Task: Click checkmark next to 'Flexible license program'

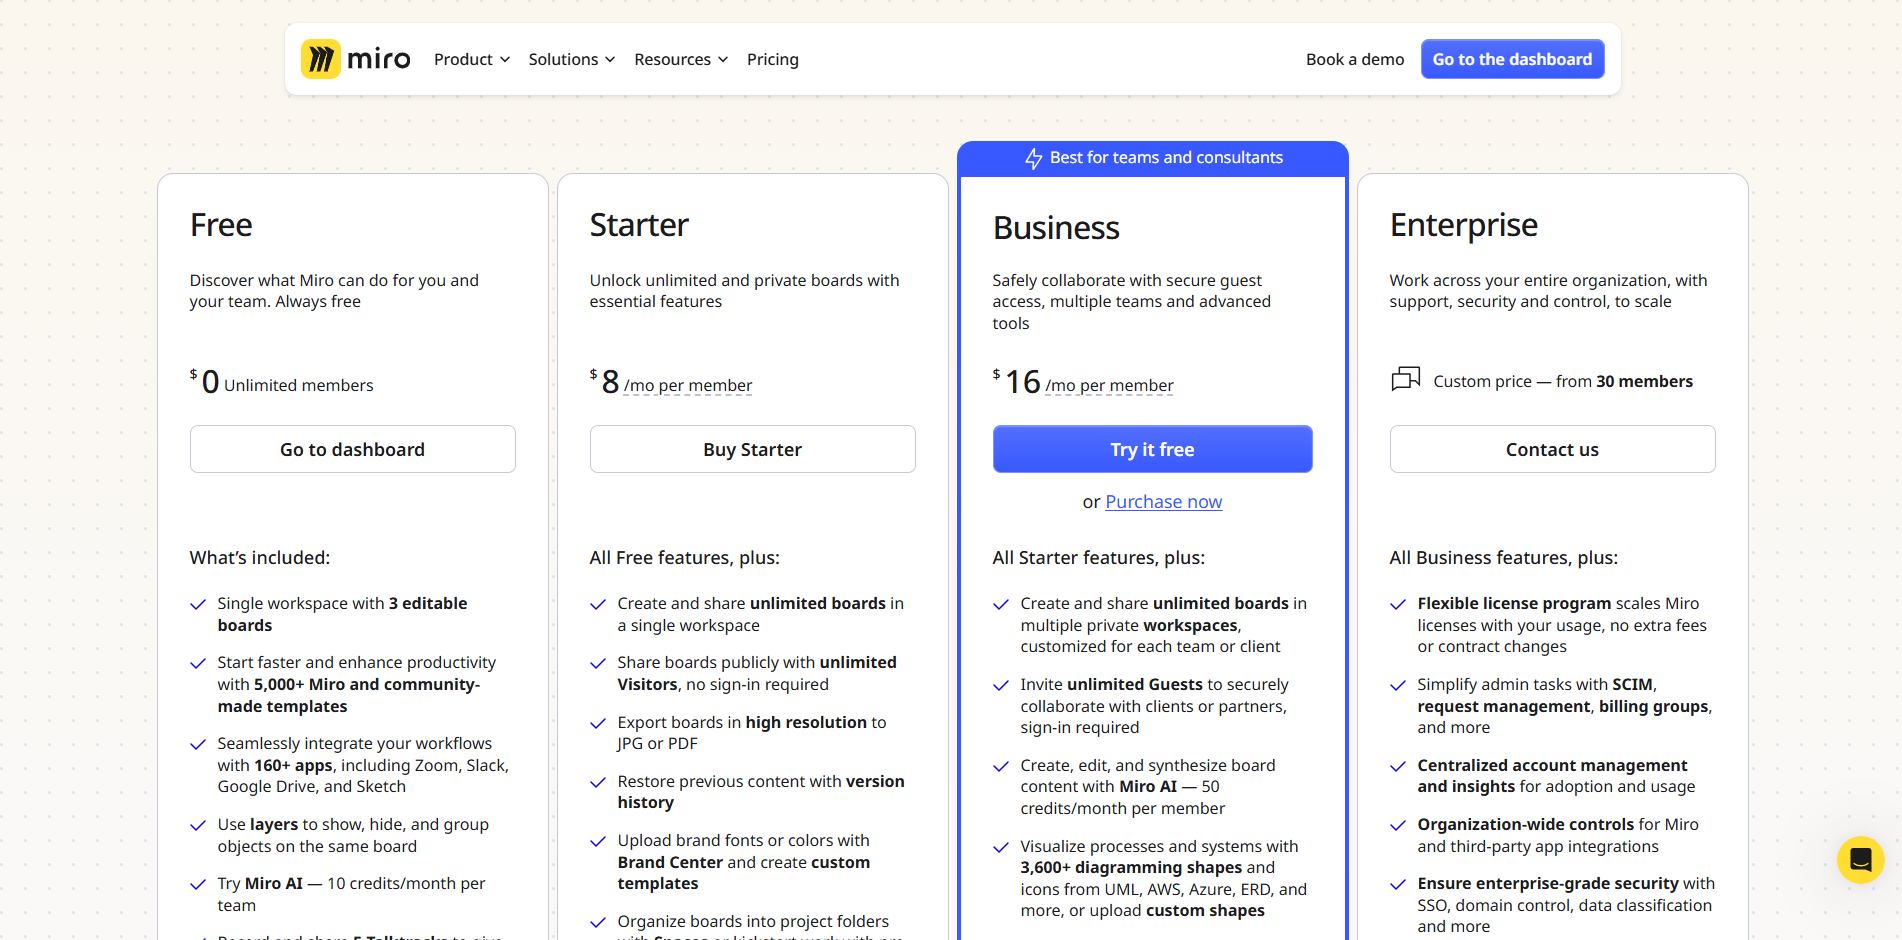Action: [x=1398, y=604]
